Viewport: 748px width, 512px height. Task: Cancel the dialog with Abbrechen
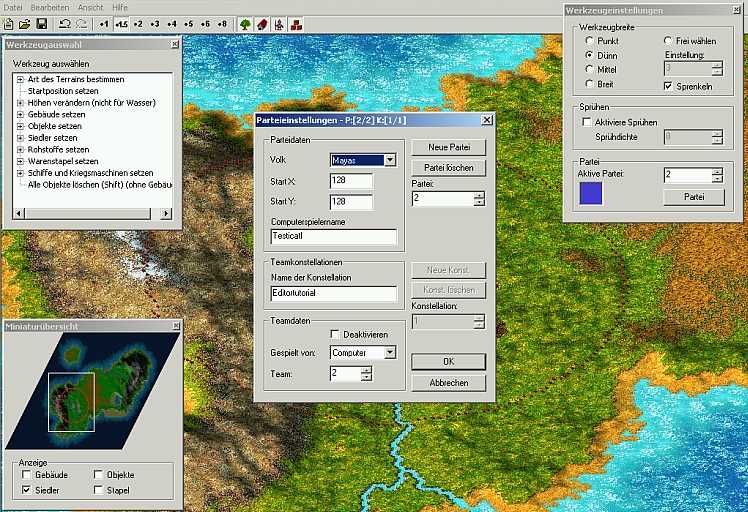click(x=448, y=383)
